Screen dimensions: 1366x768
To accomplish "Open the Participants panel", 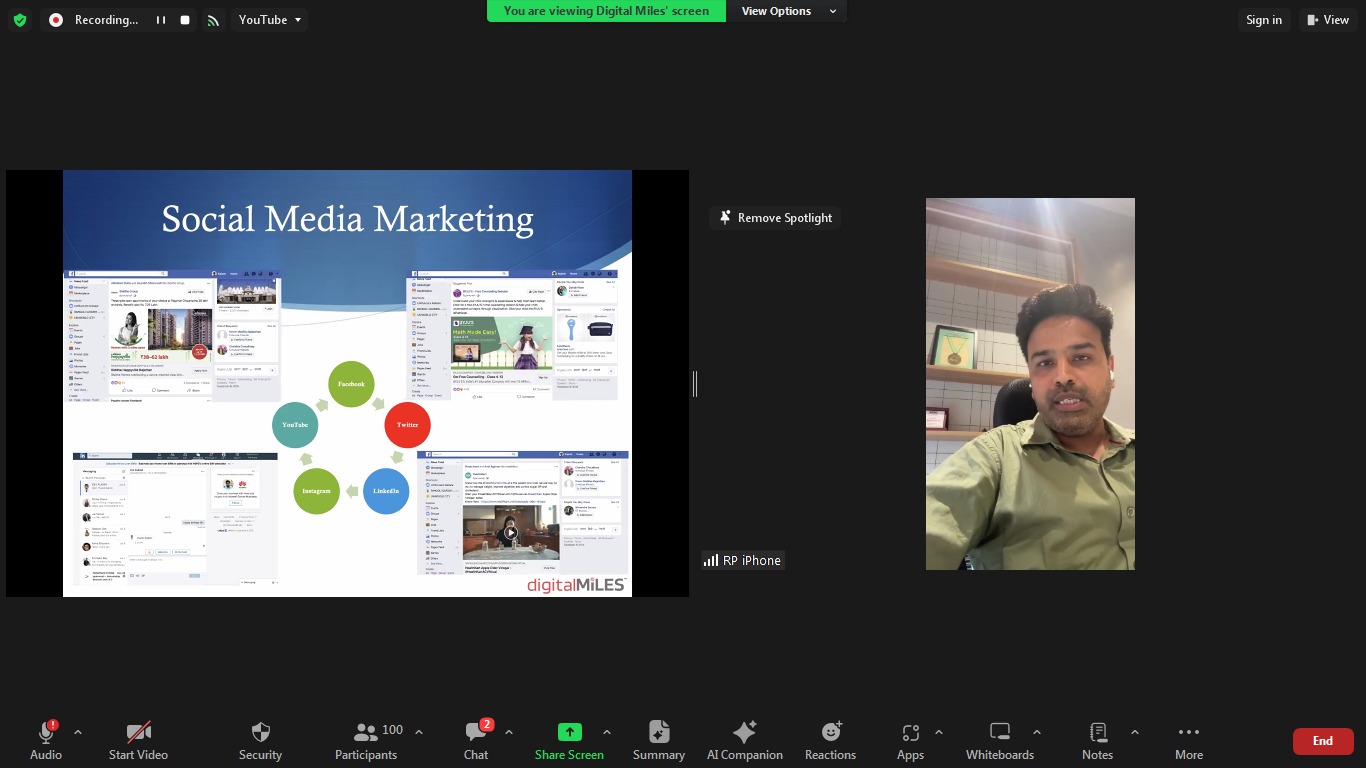I will (366, 741).
